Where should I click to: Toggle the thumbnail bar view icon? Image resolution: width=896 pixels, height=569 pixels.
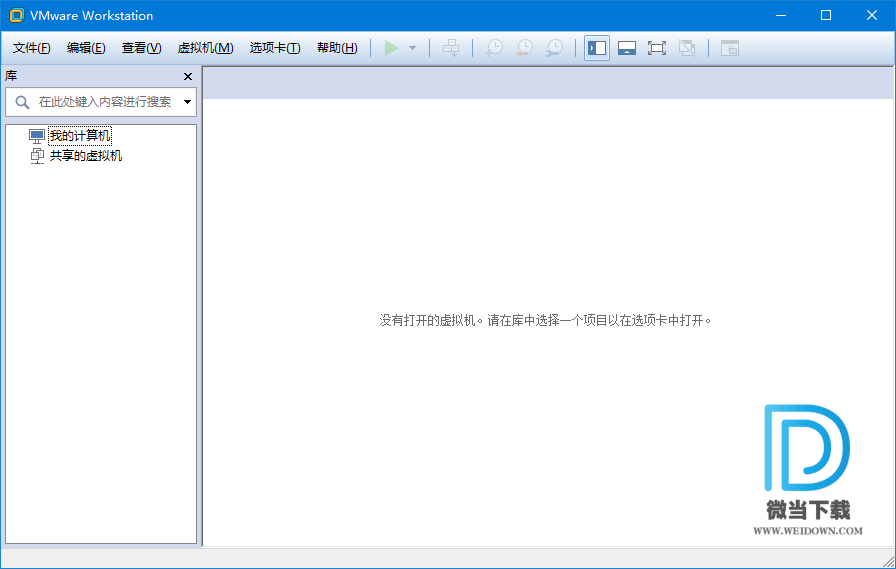click(x=627, y=48)
